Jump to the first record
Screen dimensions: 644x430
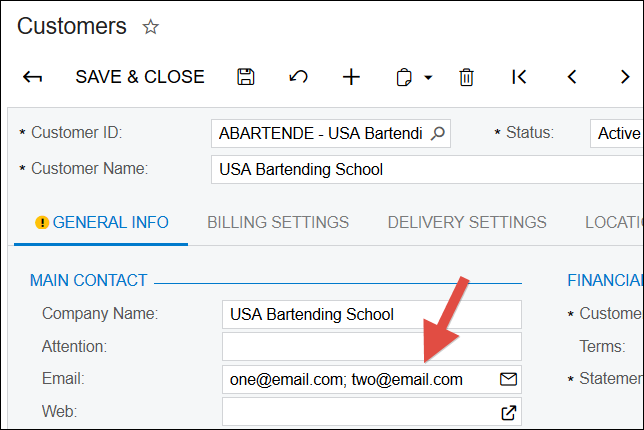coord(519,77)
